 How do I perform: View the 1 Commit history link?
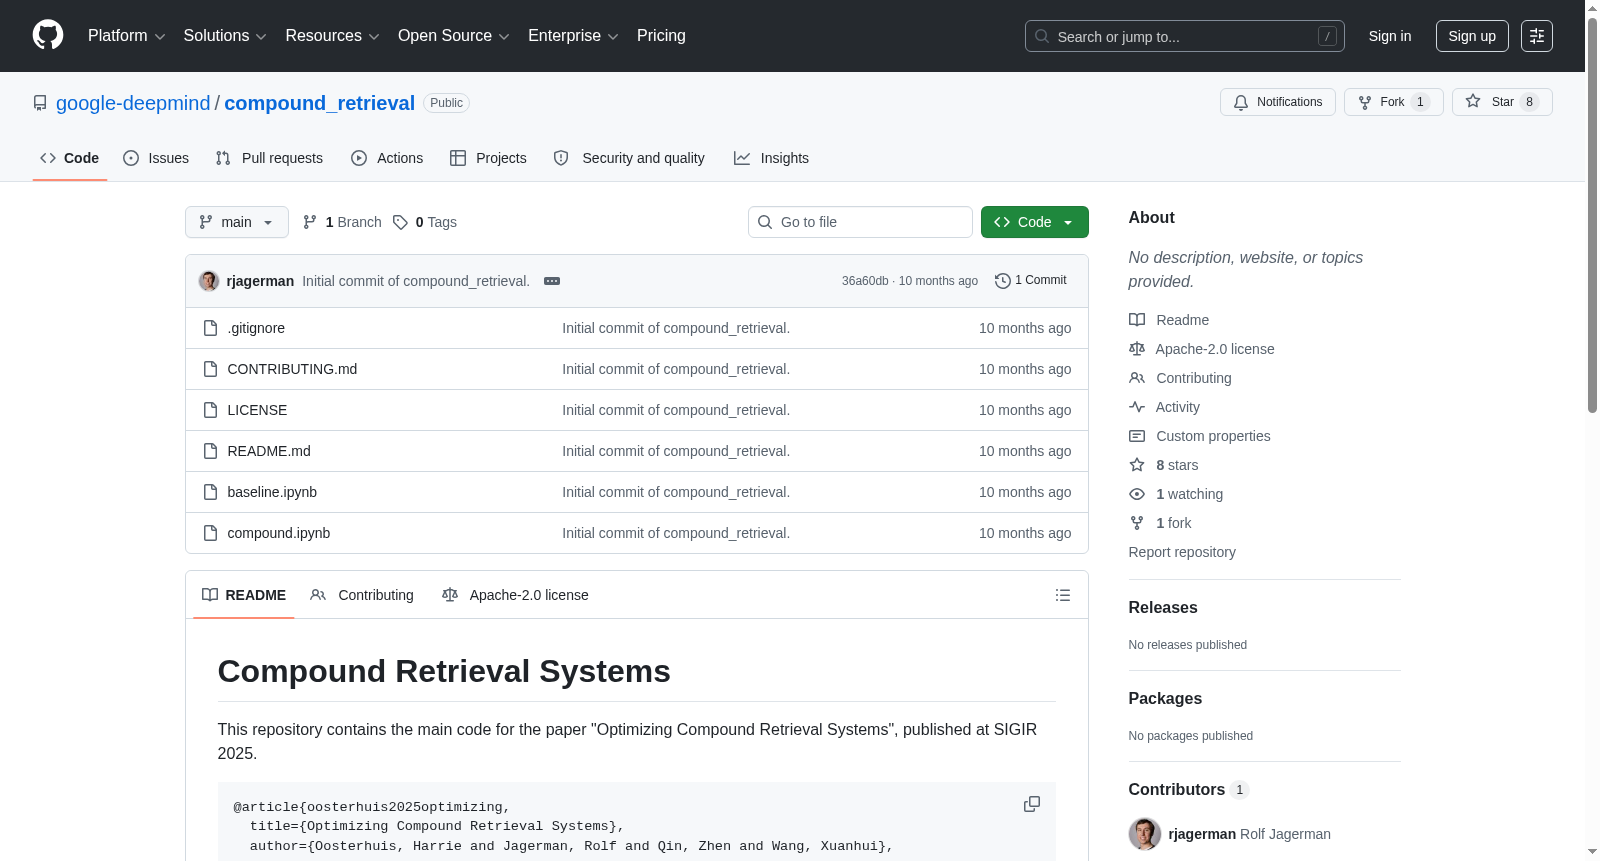[x=1031, y=281]
